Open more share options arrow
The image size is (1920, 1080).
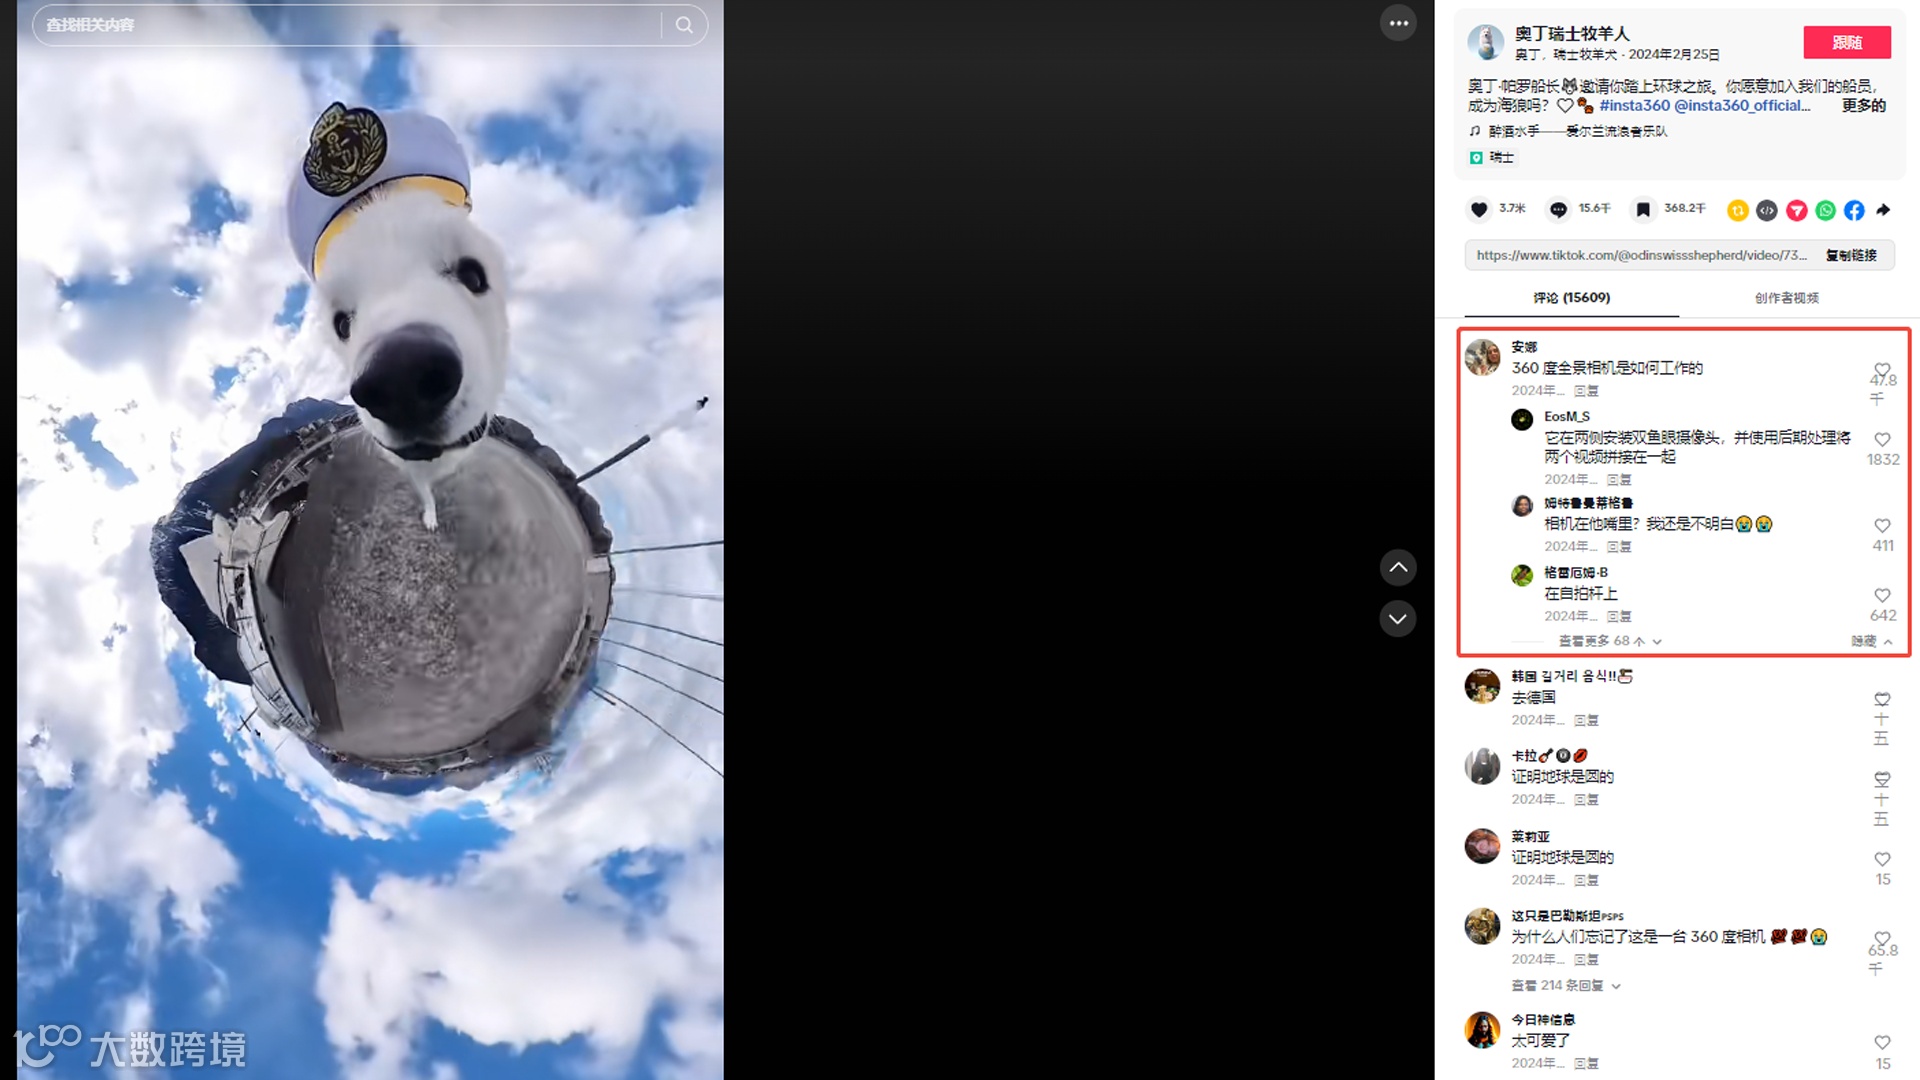click(1884, 210)
